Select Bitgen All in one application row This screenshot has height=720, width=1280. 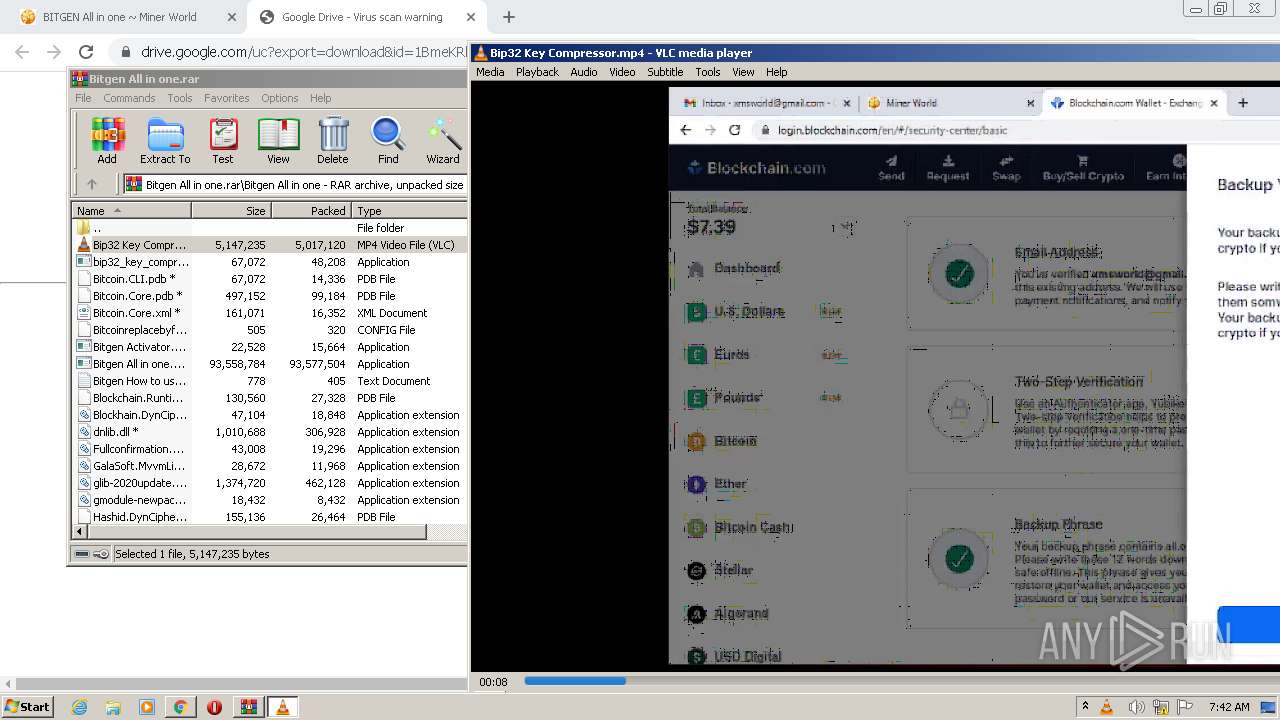pos(270,364)
